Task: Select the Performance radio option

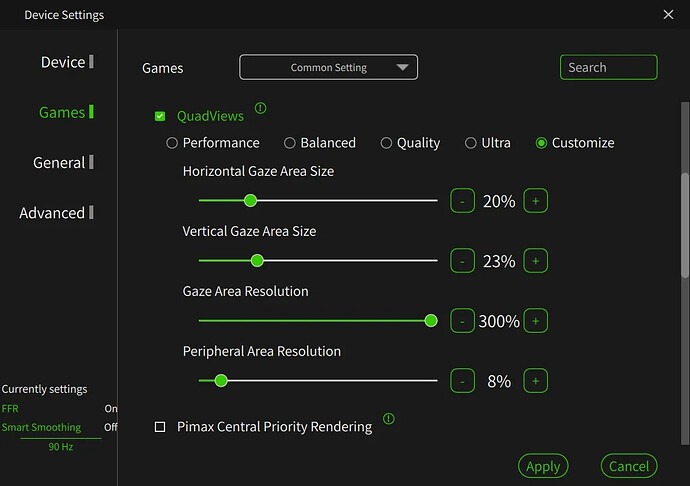Action: pyautogui.click(x=172, y=143)
